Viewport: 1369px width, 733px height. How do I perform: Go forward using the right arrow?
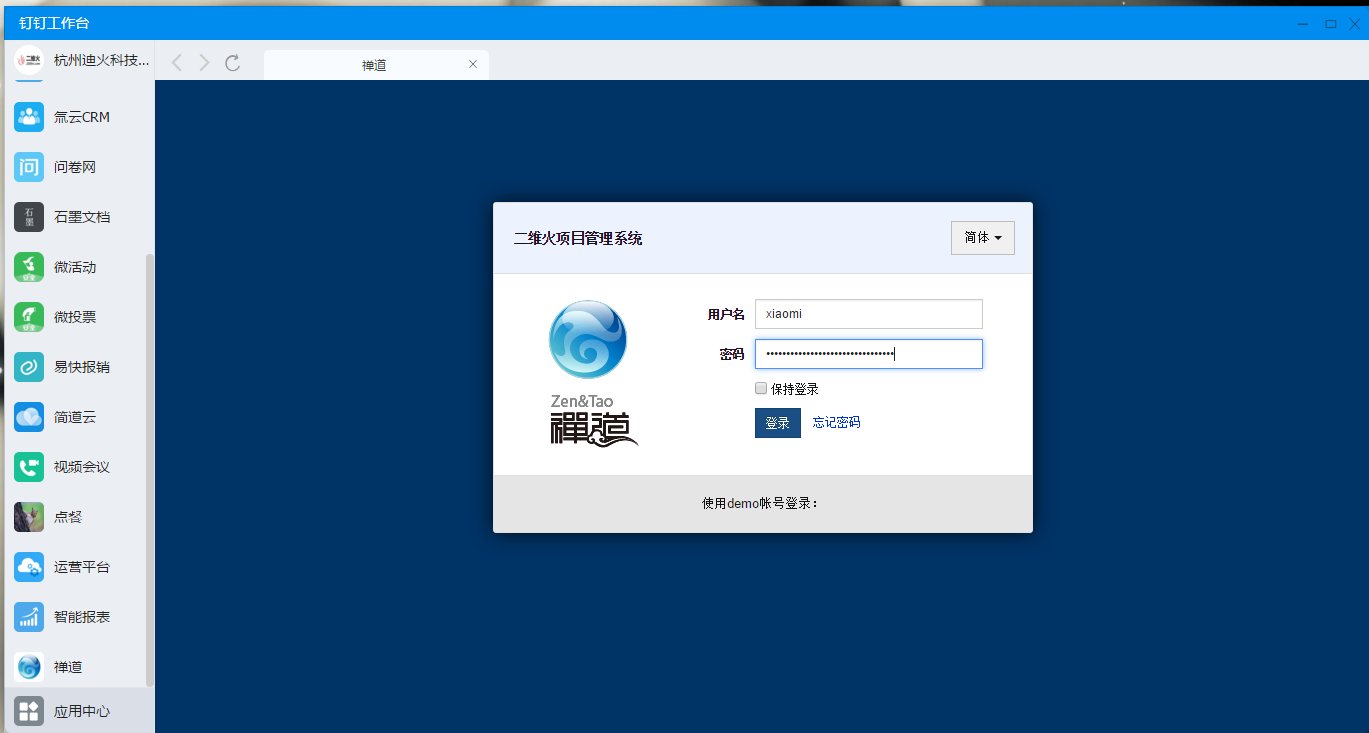[204, 63]
